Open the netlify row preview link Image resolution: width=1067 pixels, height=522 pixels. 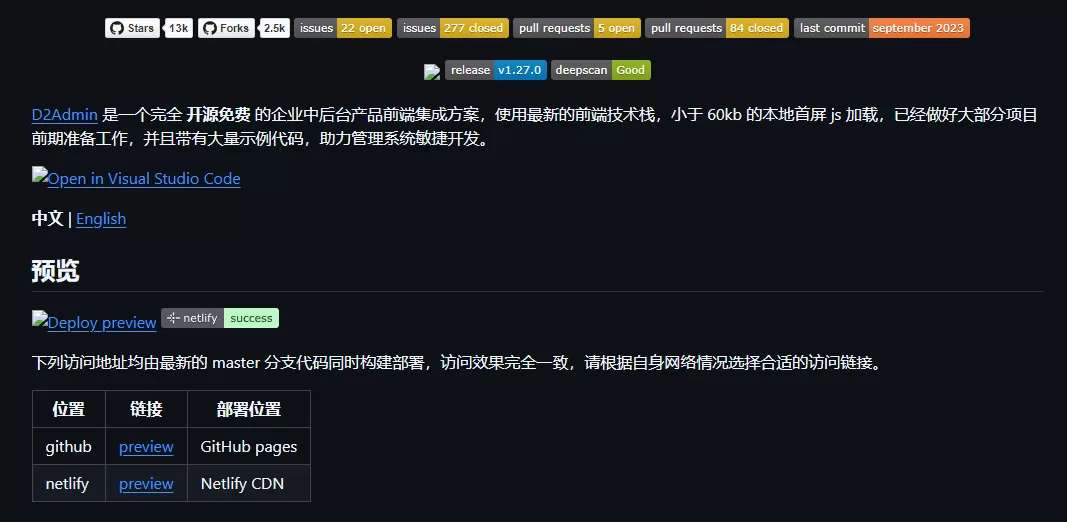tap(146, 483)
